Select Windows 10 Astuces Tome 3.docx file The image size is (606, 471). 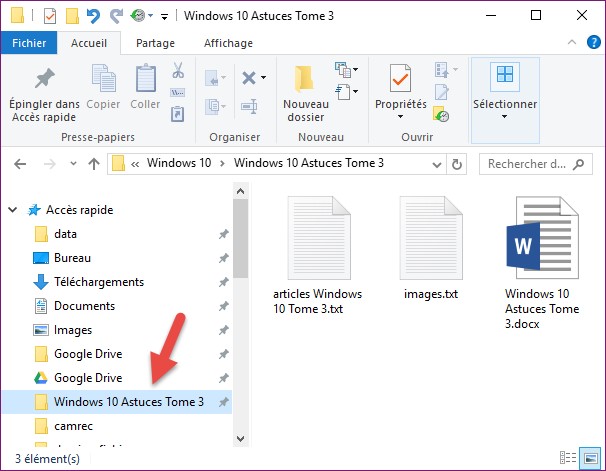542,262
